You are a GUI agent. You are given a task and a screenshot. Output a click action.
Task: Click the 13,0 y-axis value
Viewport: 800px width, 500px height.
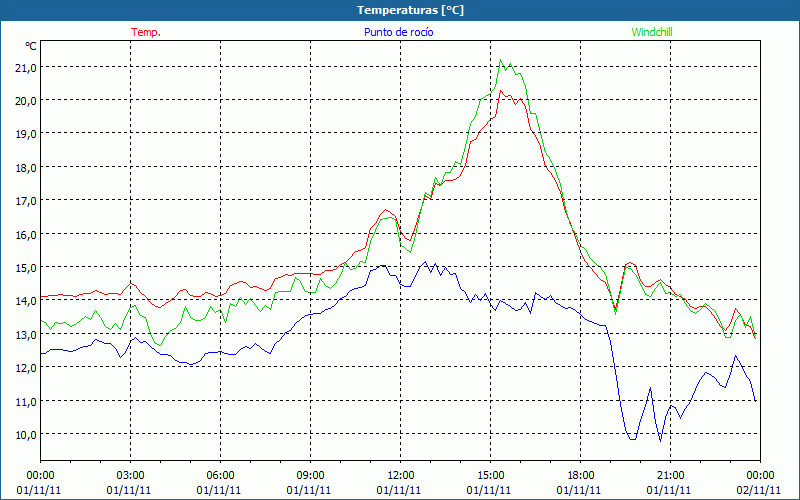[26, 335]
